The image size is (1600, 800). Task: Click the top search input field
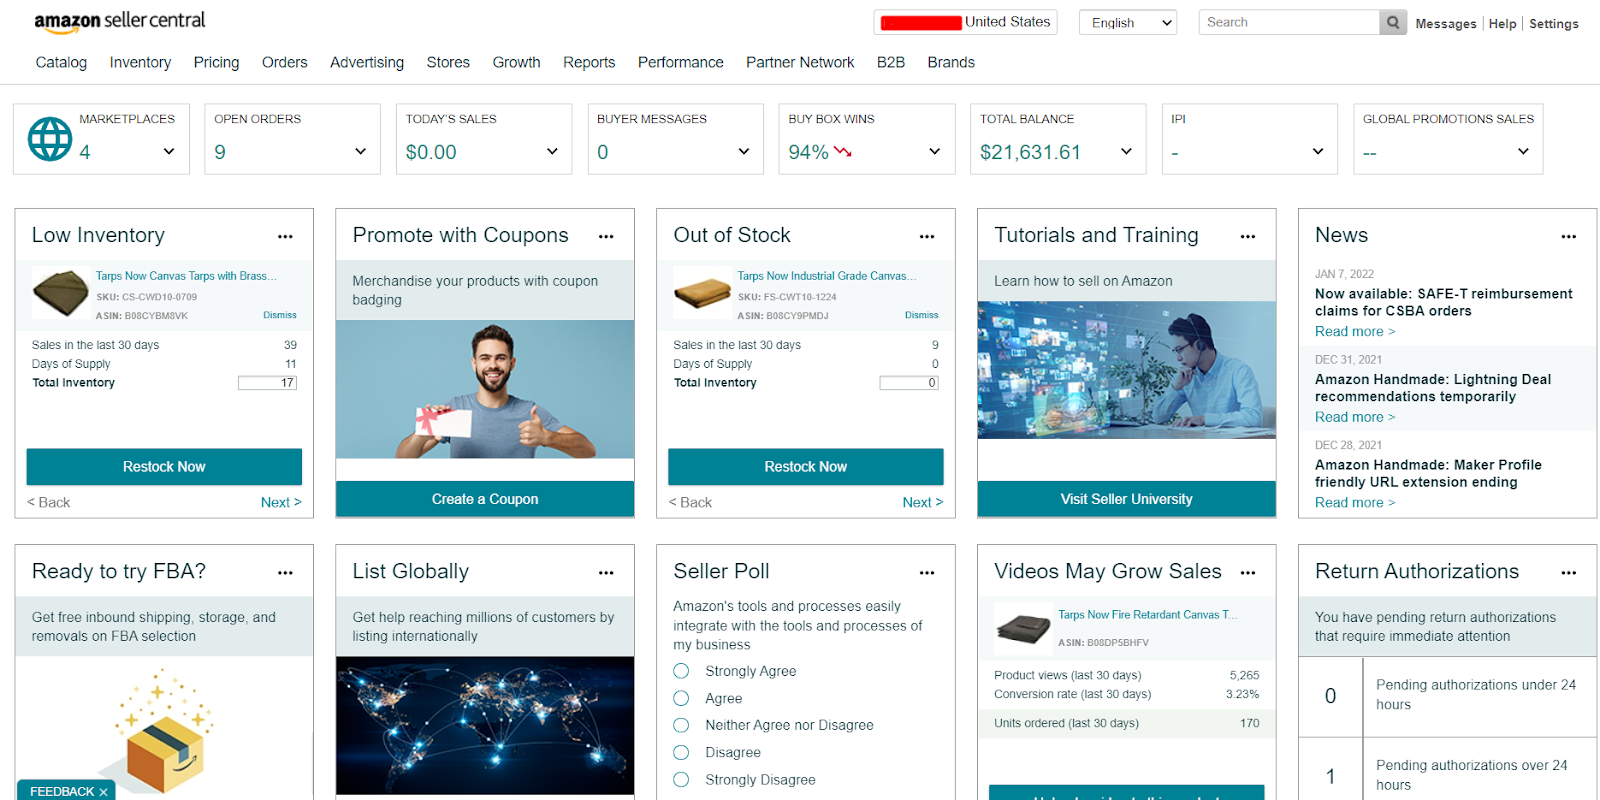(x=1289, y=22)
